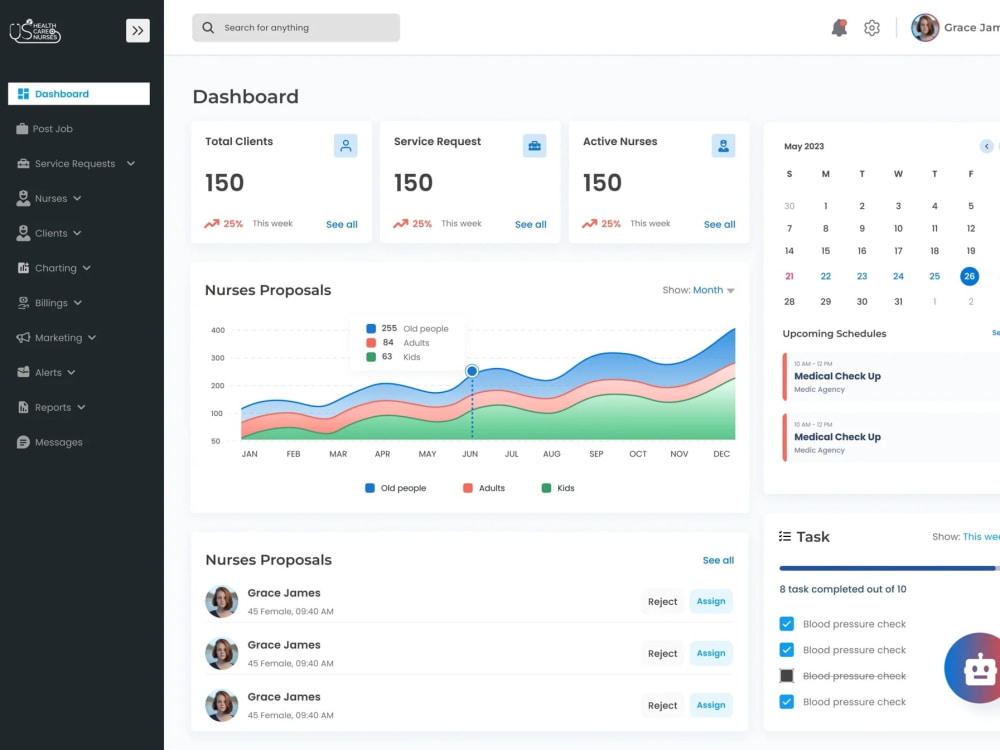Select May 26 in the calendar
1000x750 pixels.
(x=969, y=276)
